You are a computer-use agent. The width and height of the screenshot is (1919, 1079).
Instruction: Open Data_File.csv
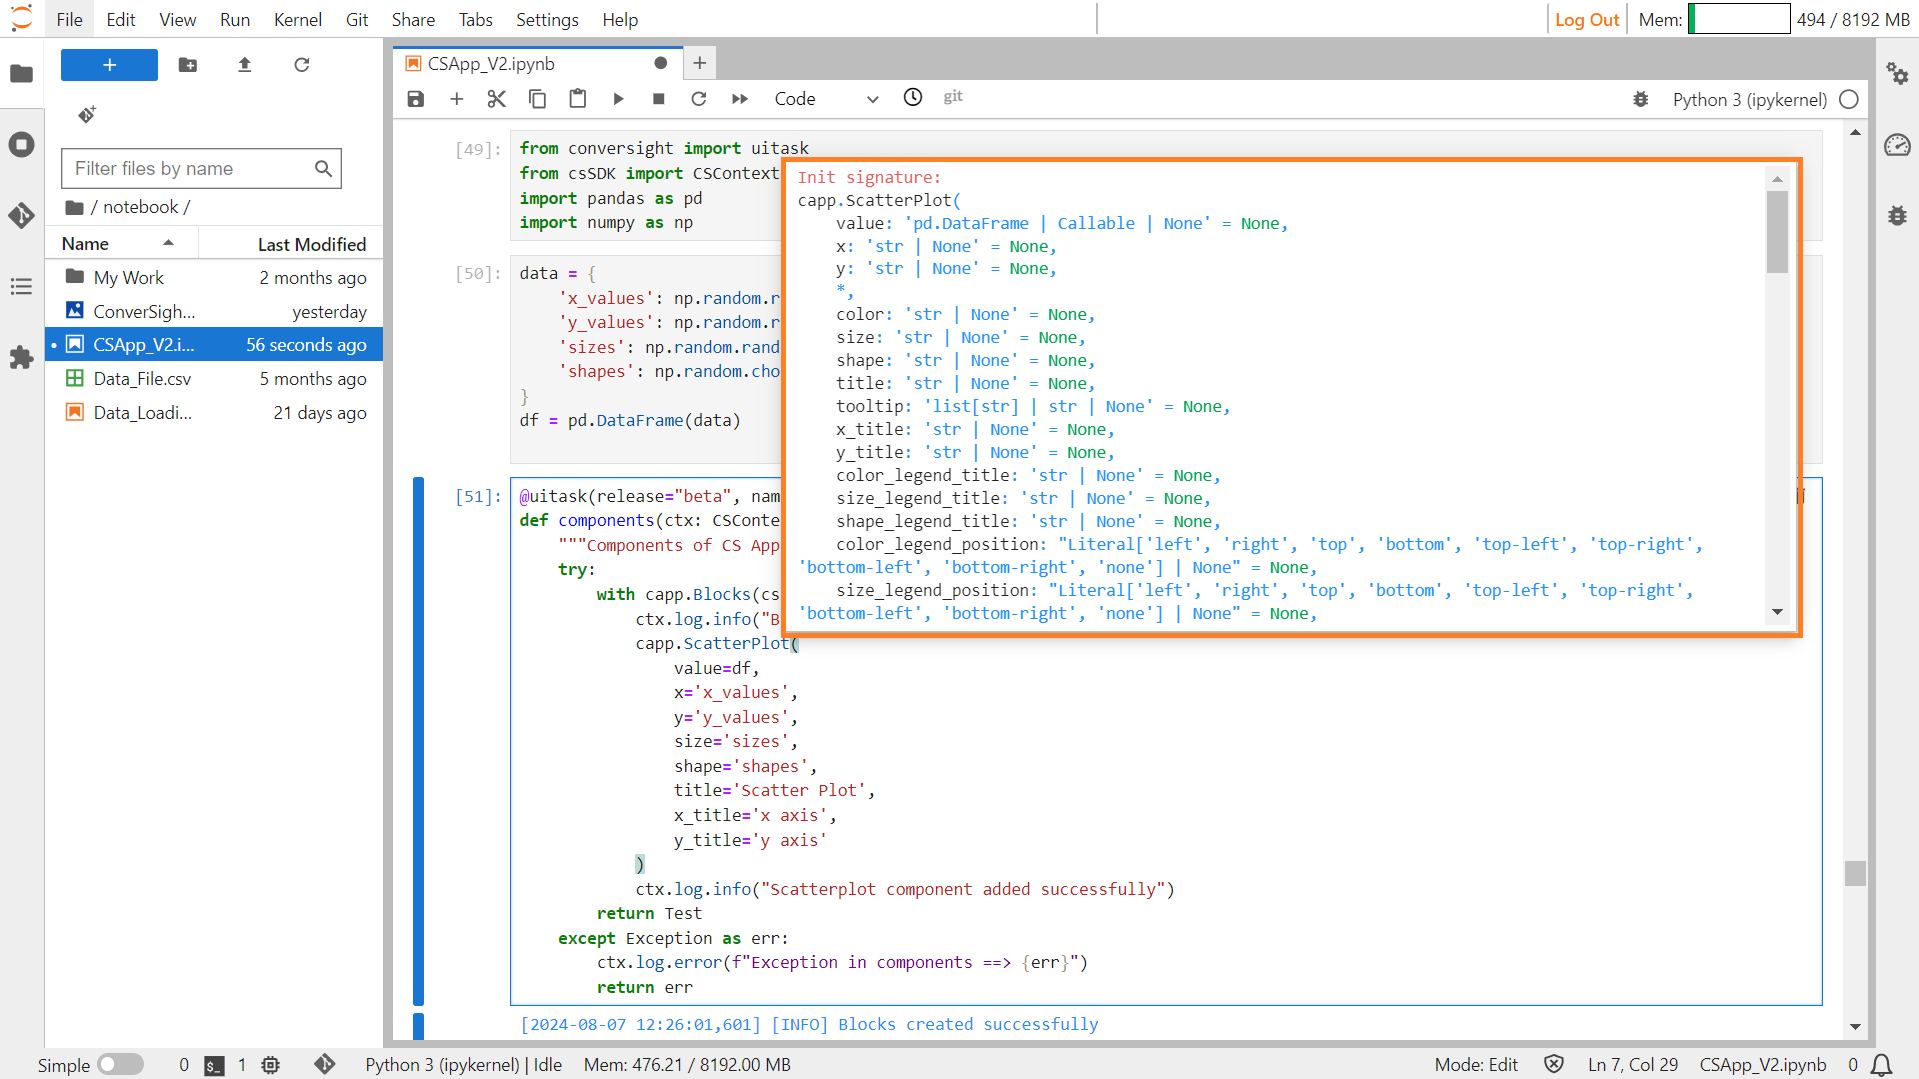click(214, 379)
